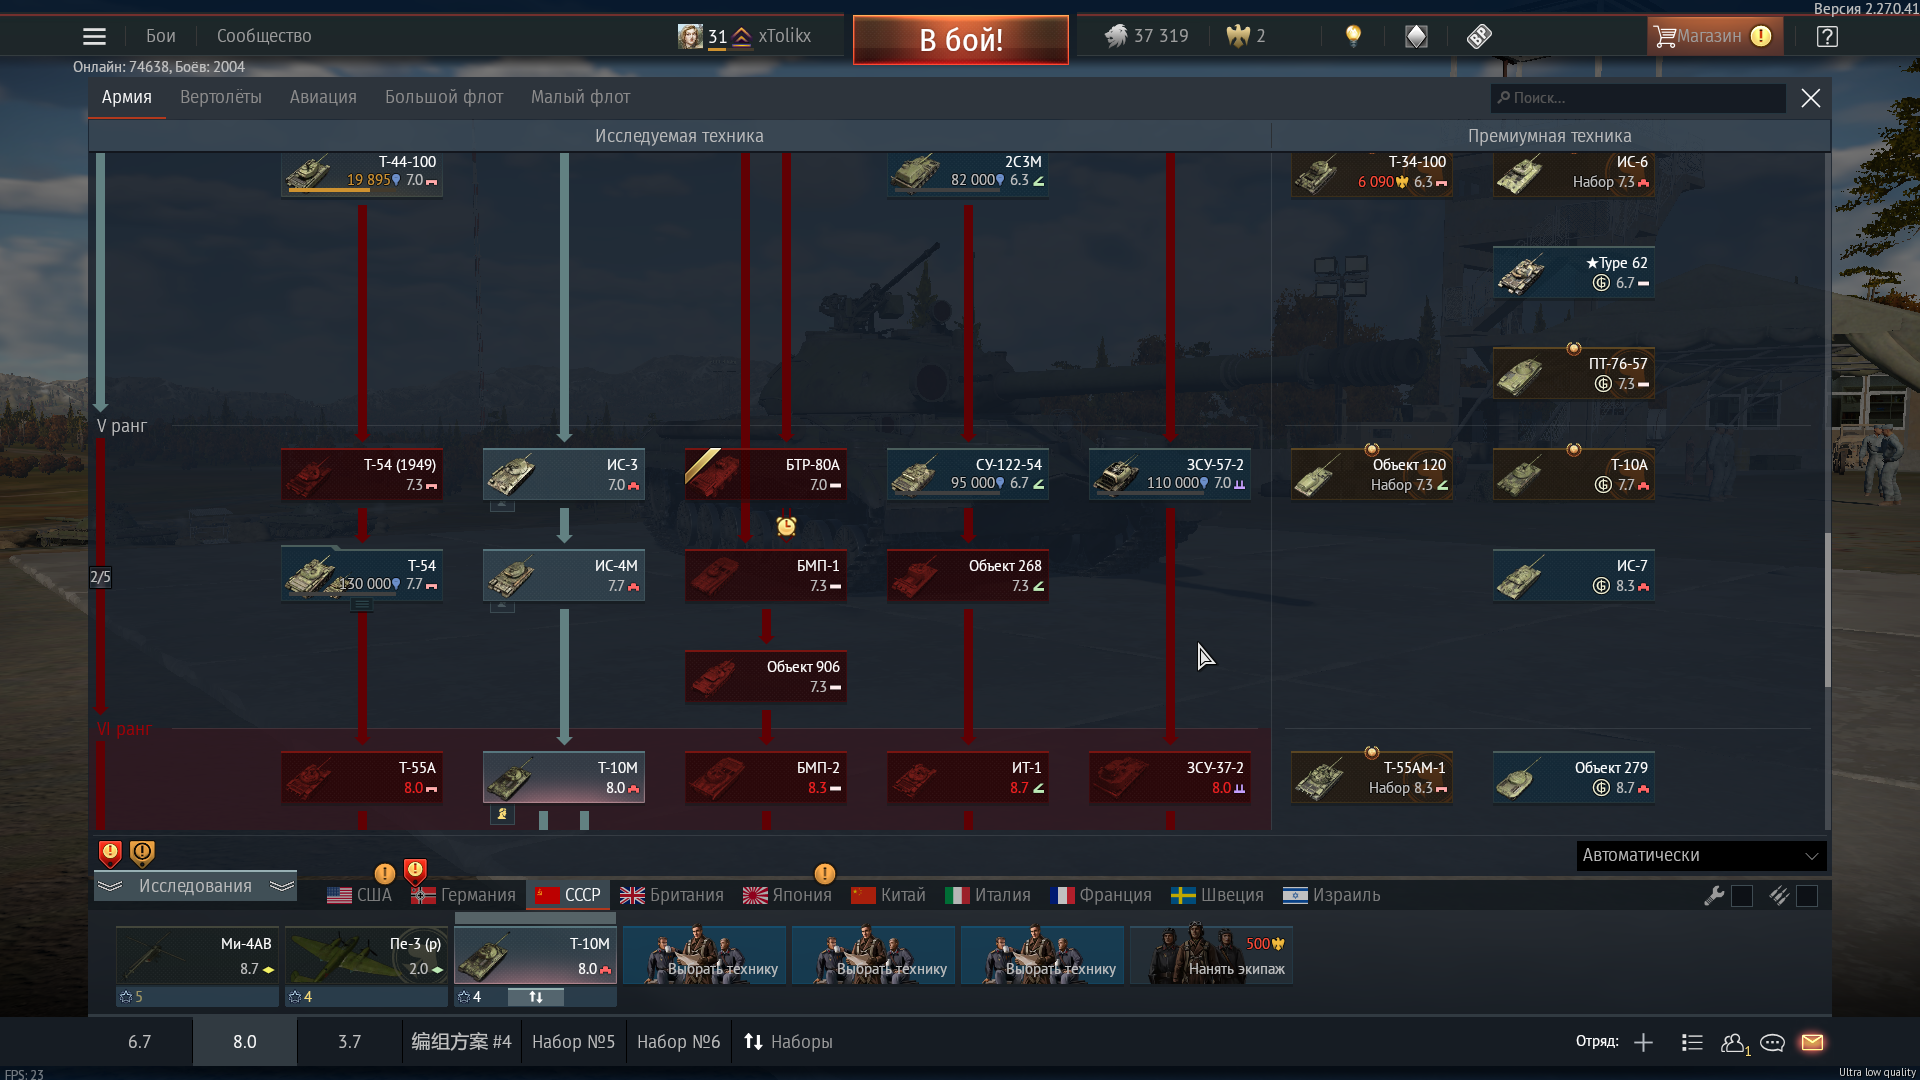
Task: Open the glowing mail envelope icon
Action: [x=1812, y=1042]
